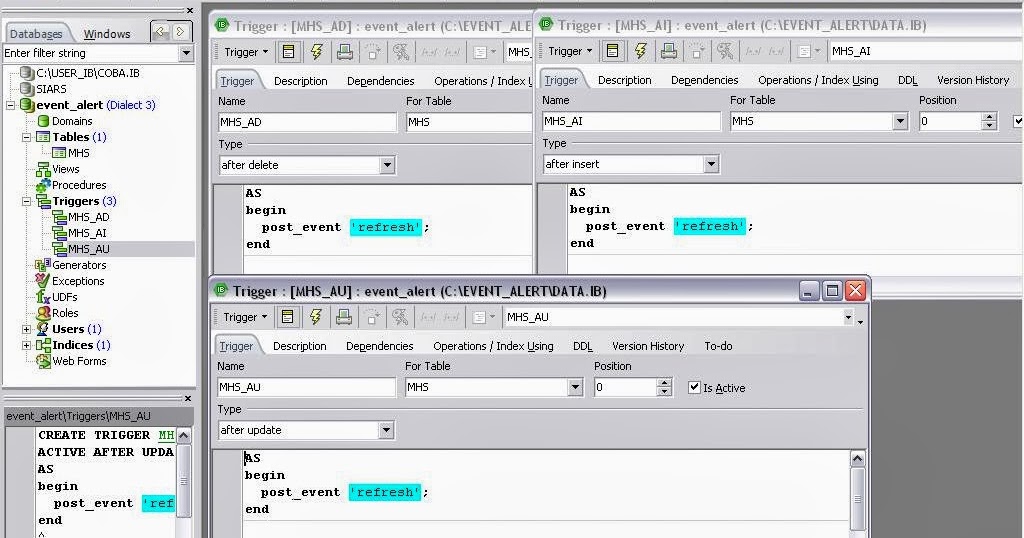Close the Database Explorer panel

[189, 10]
